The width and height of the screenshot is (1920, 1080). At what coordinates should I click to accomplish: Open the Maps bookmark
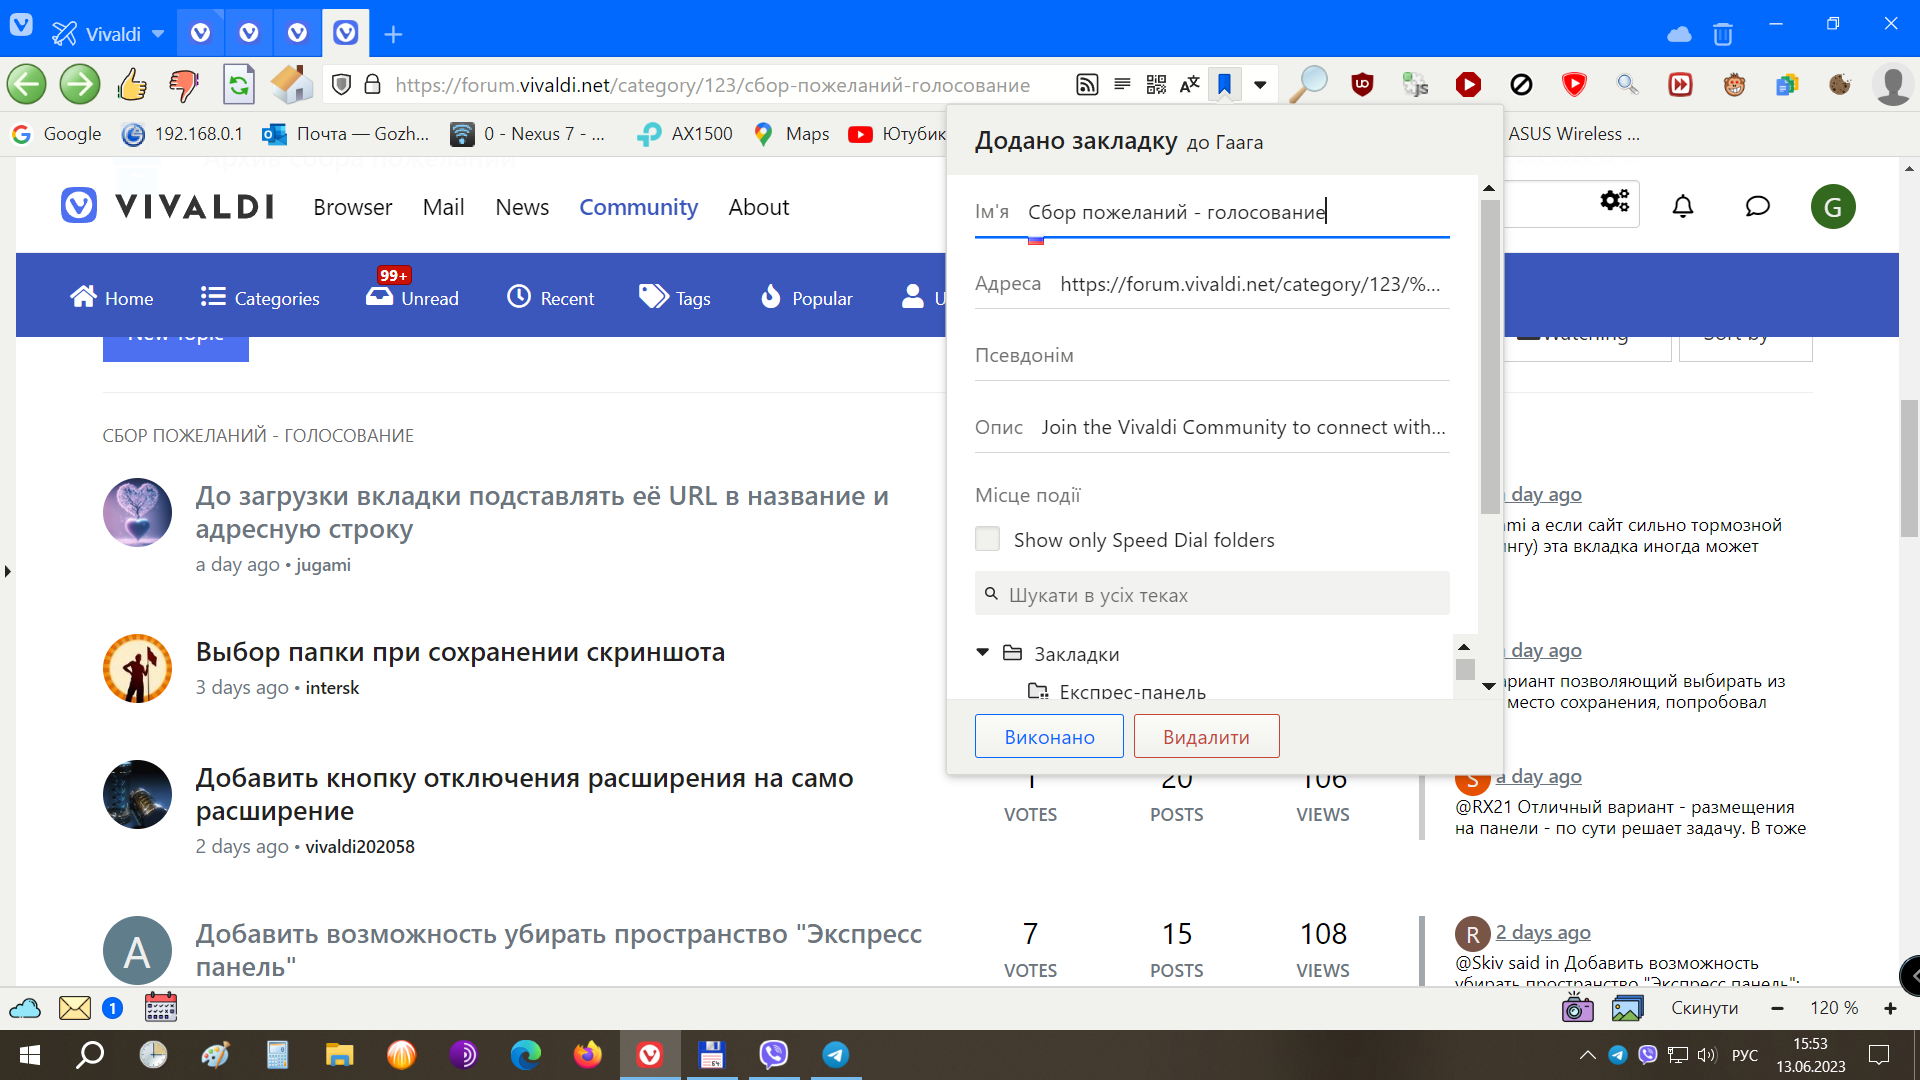[x=792, y=134]
